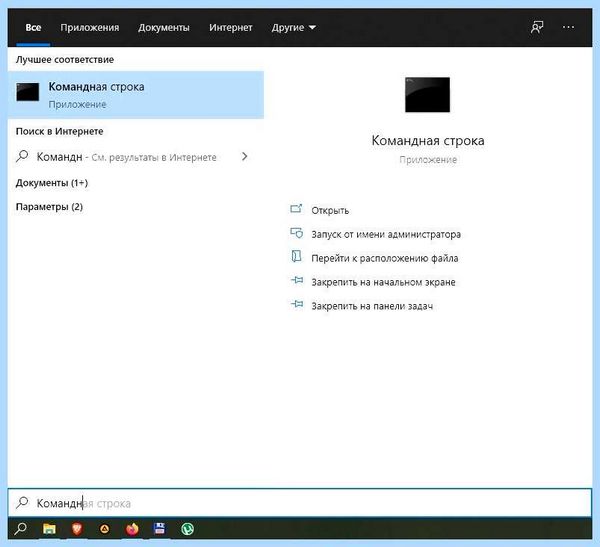Launch Firefox from taskbar

point(132,529)
